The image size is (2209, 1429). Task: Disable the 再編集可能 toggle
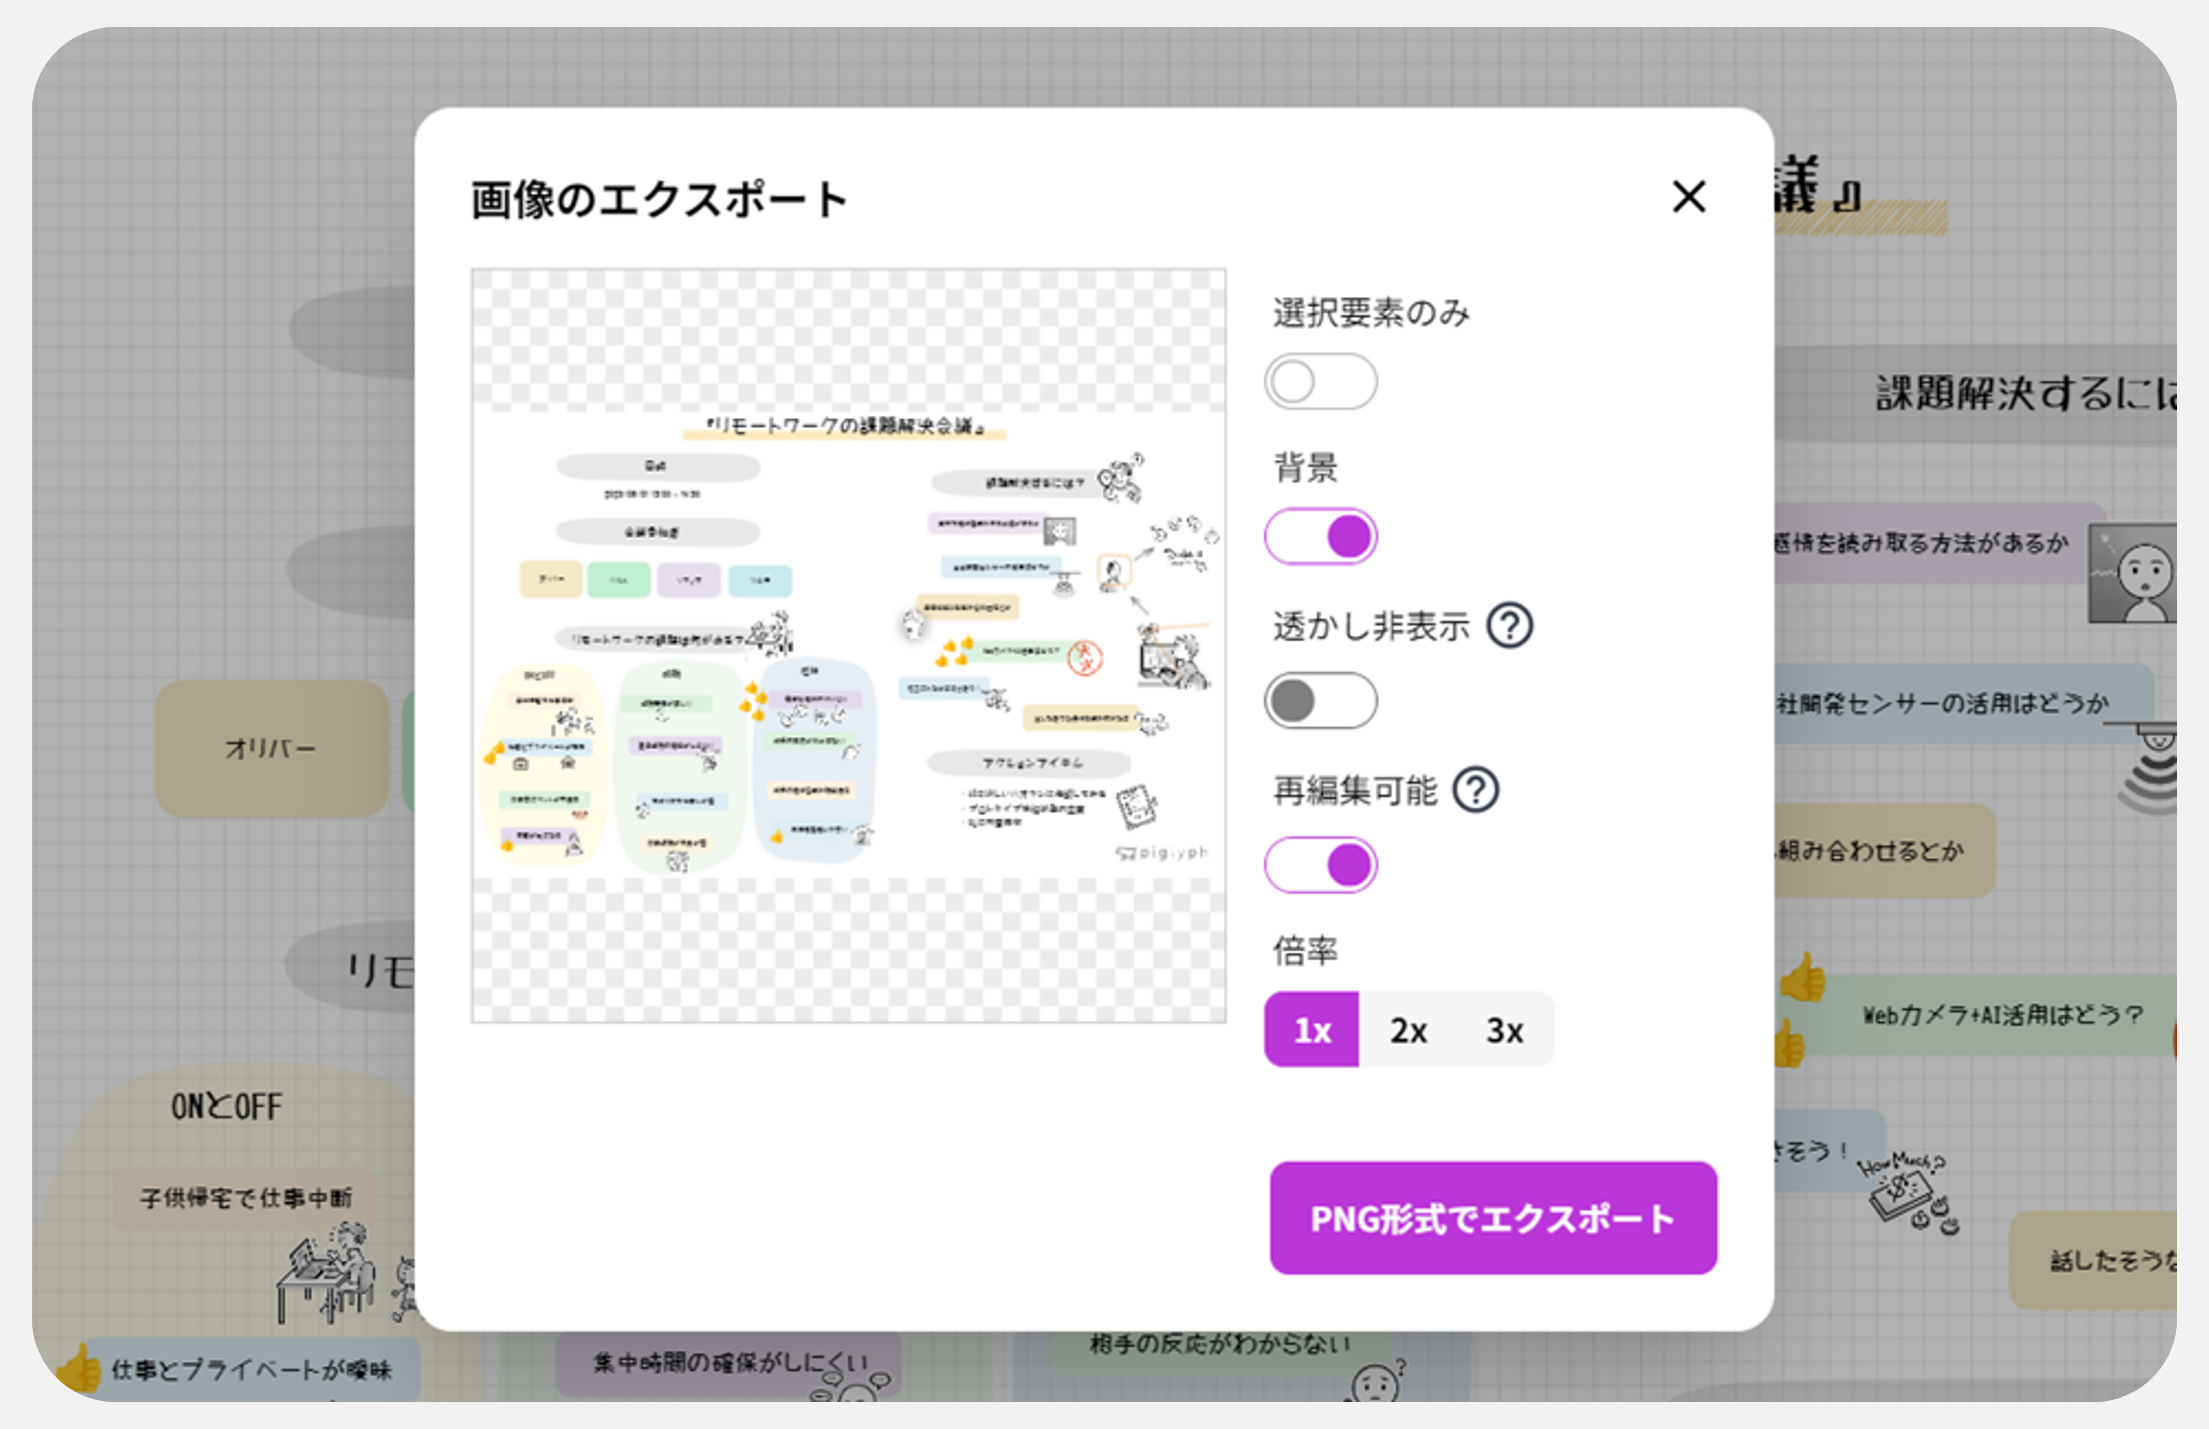coord(1320,865)
